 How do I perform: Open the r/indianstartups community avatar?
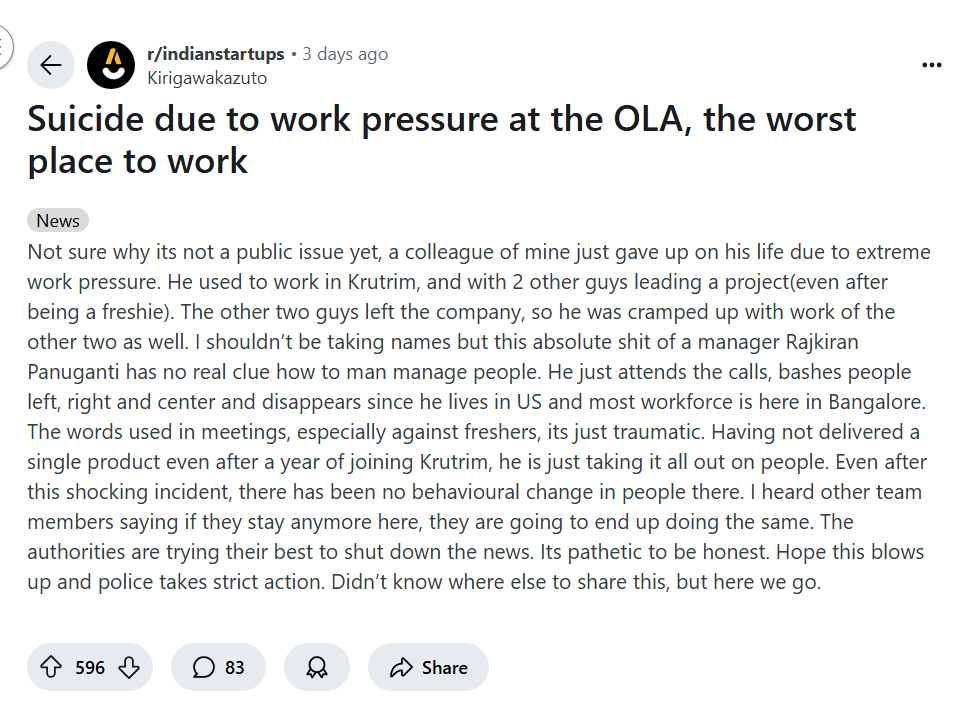pyautogui.click(x=111, y=65)
